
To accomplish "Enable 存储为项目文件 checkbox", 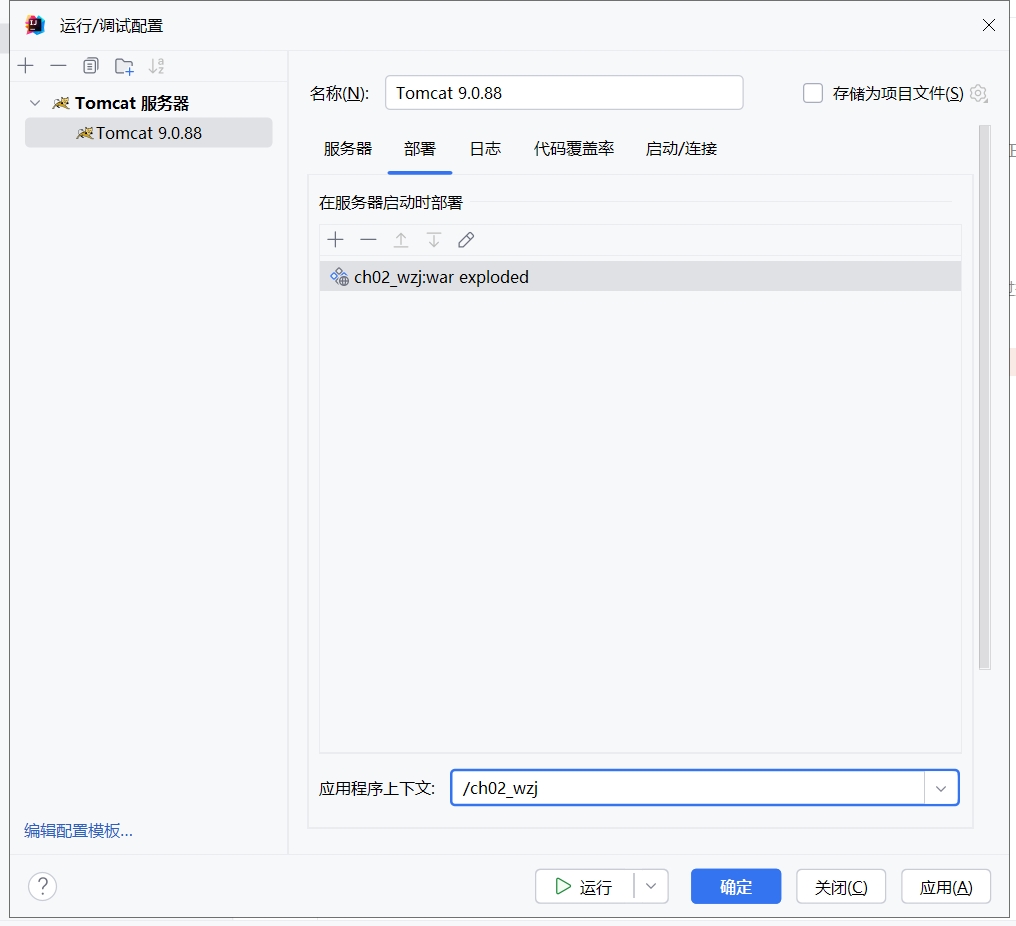I will pos(813,93).
